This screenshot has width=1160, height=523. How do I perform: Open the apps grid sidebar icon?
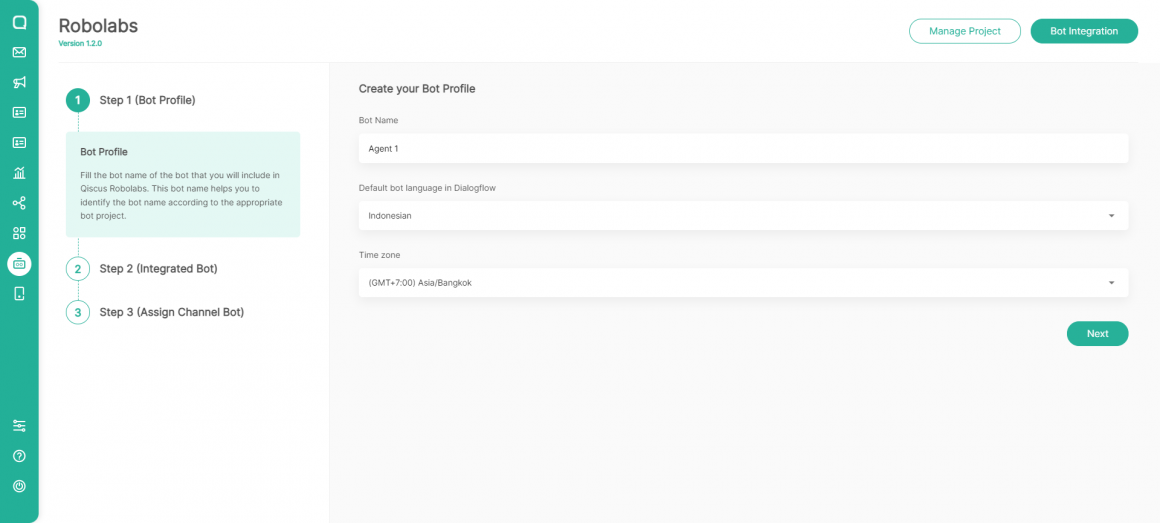coord(19,233)
